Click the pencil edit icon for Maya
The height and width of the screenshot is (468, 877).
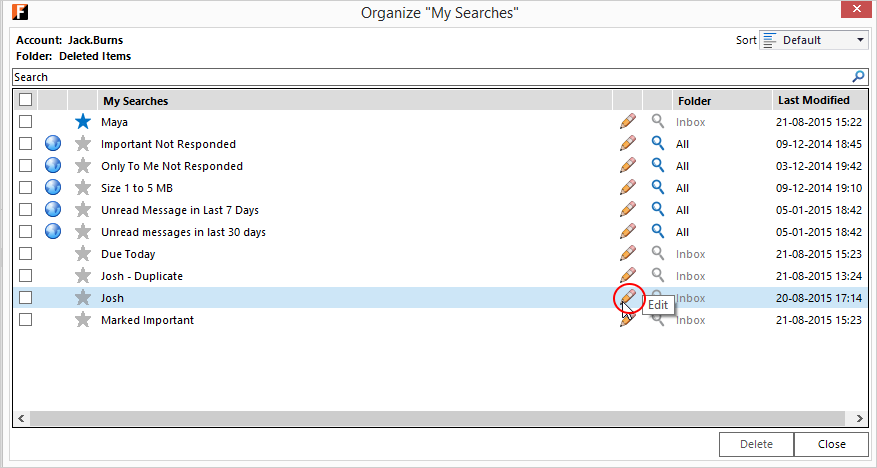click(627, 122)
